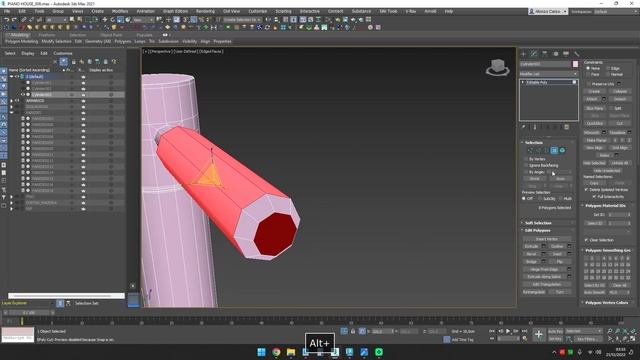Open the File menu
Image resolution: width=640 pixels, height=360 pixels.
coord(7,11)
